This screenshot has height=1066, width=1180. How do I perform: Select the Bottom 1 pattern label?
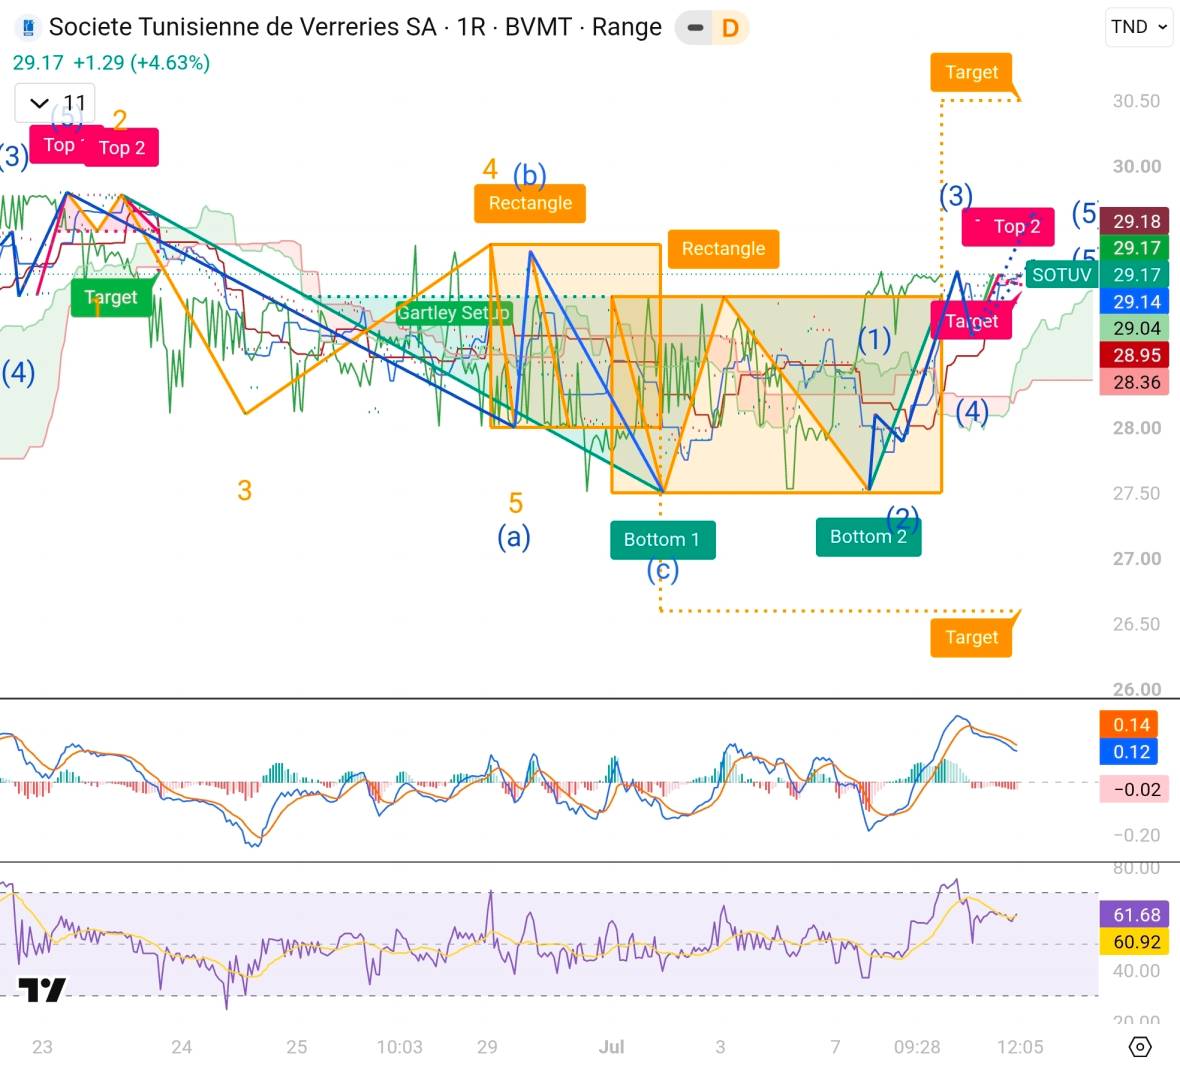[x=662, y=539]
